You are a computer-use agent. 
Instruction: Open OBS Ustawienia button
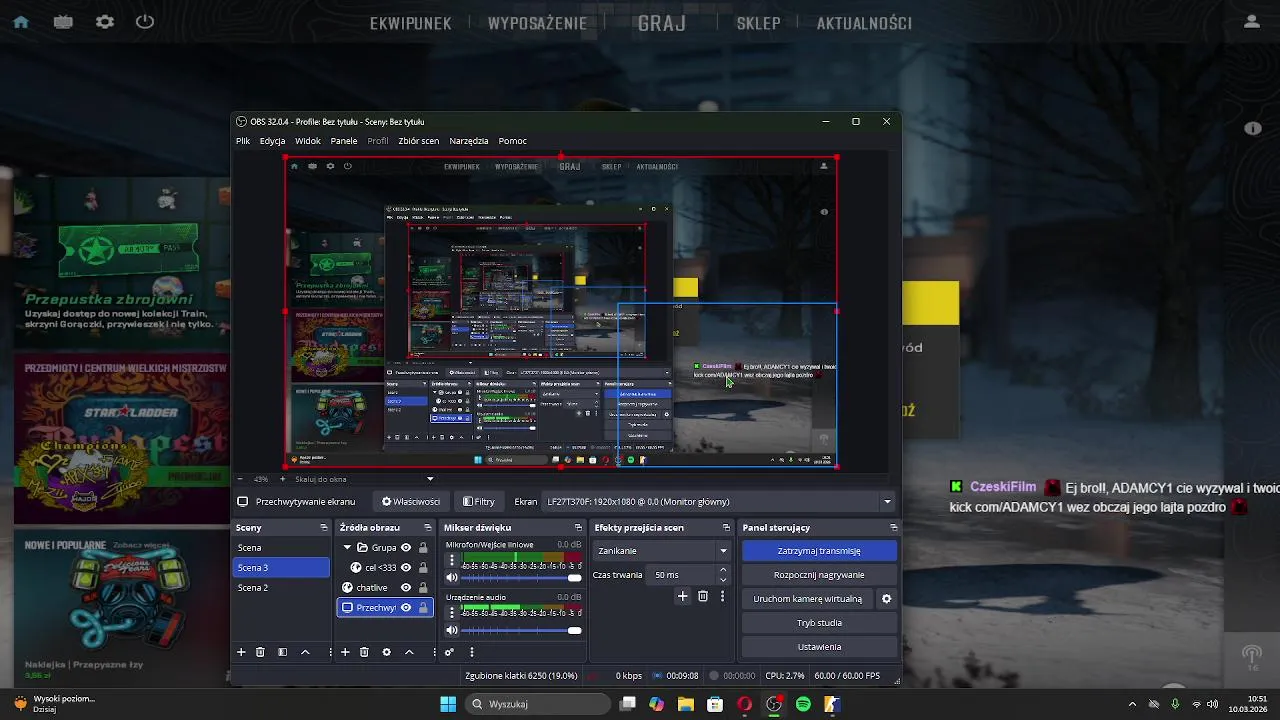(819, 647)
